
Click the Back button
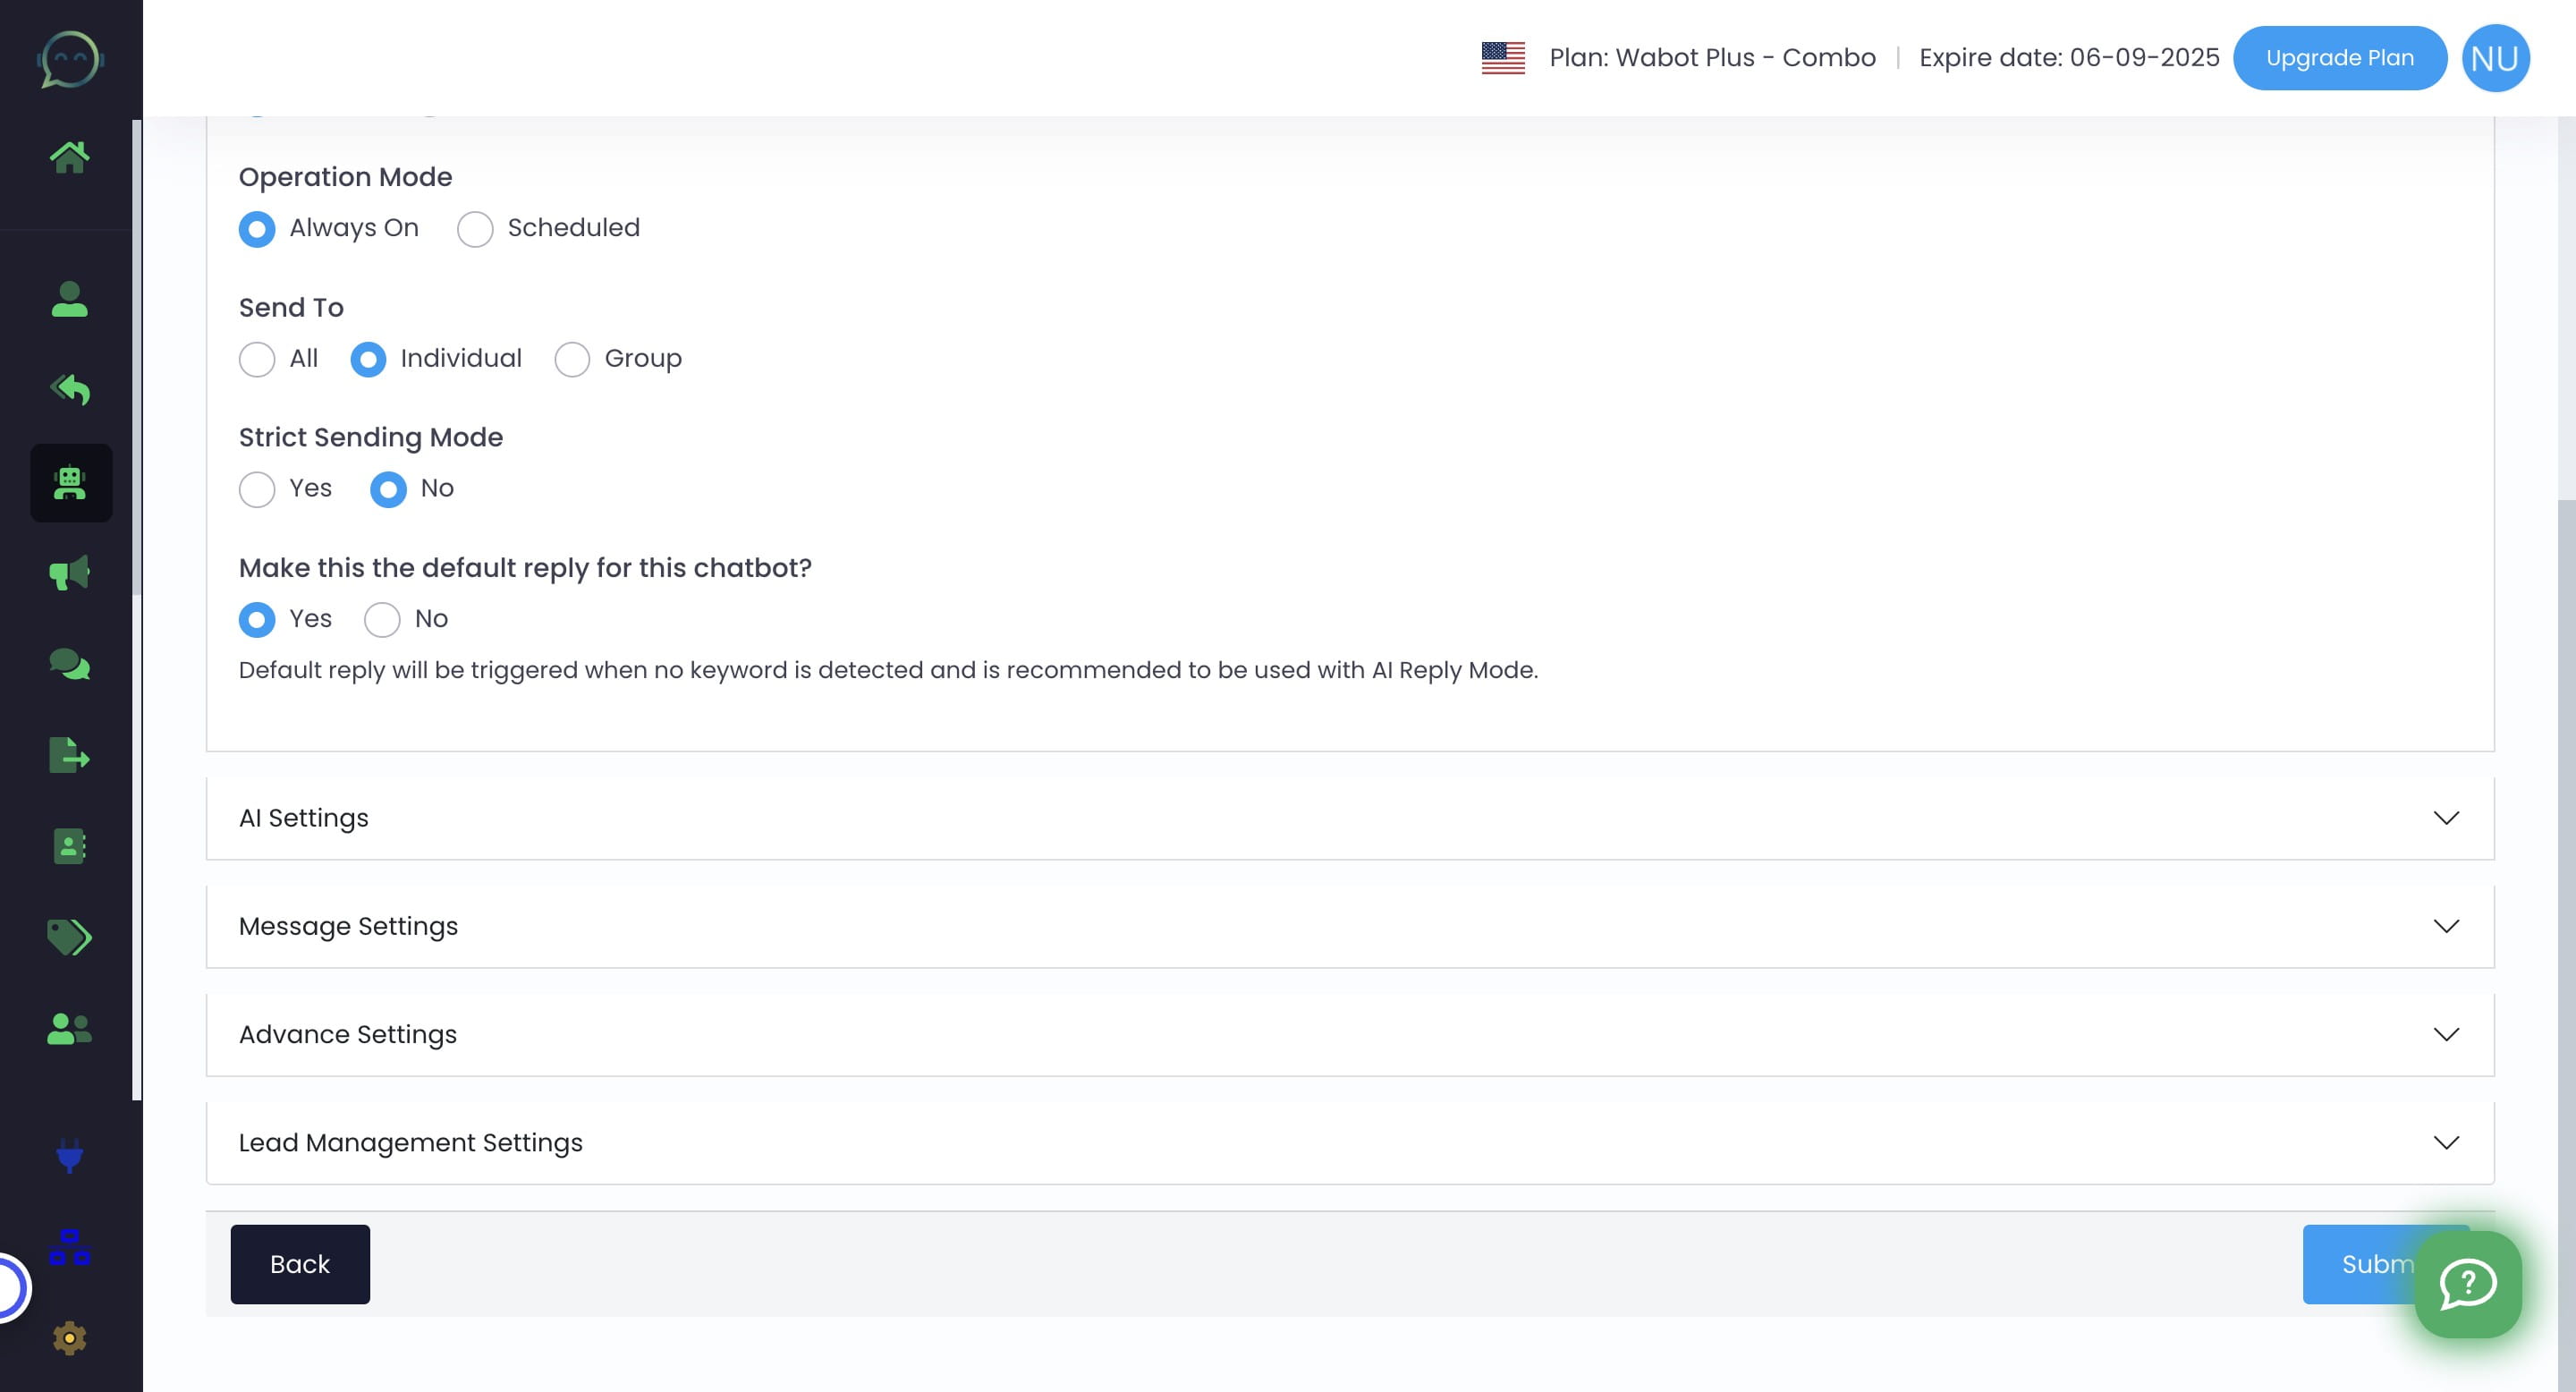[300, 1264]
